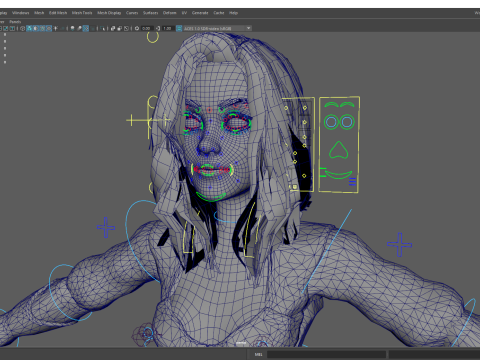This screenshot has height=360, width=480.
Task: Select the blue neck curve control
Action: [225, 218]
